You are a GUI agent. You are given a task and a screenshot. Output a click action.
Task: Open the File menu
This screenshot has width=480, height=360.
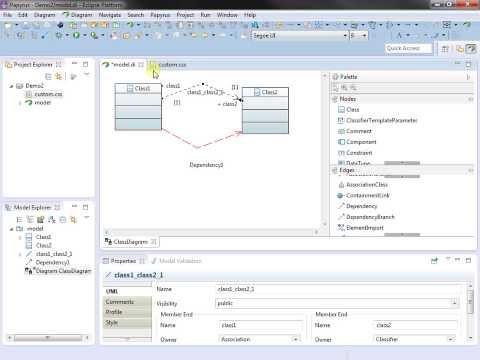(x=7, y=15)
